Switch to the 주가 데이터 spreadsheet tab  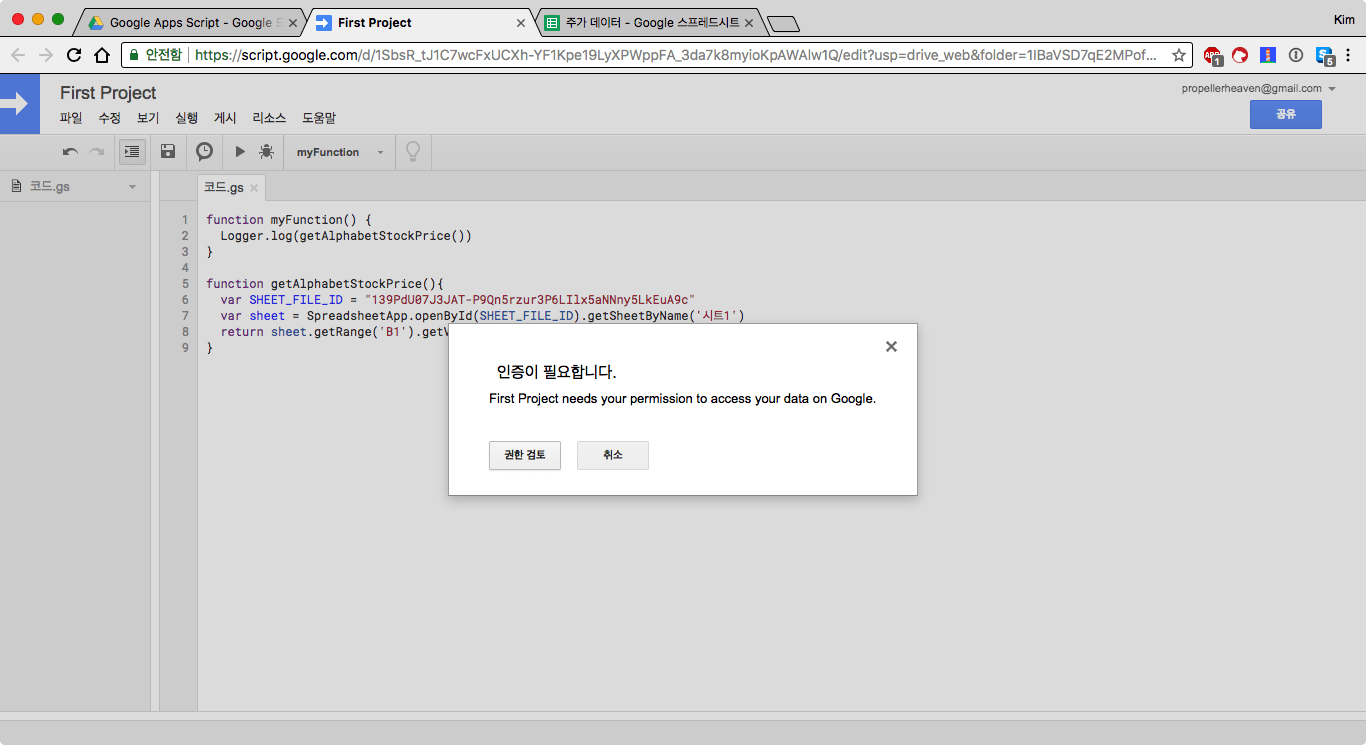tap(647, 22)
